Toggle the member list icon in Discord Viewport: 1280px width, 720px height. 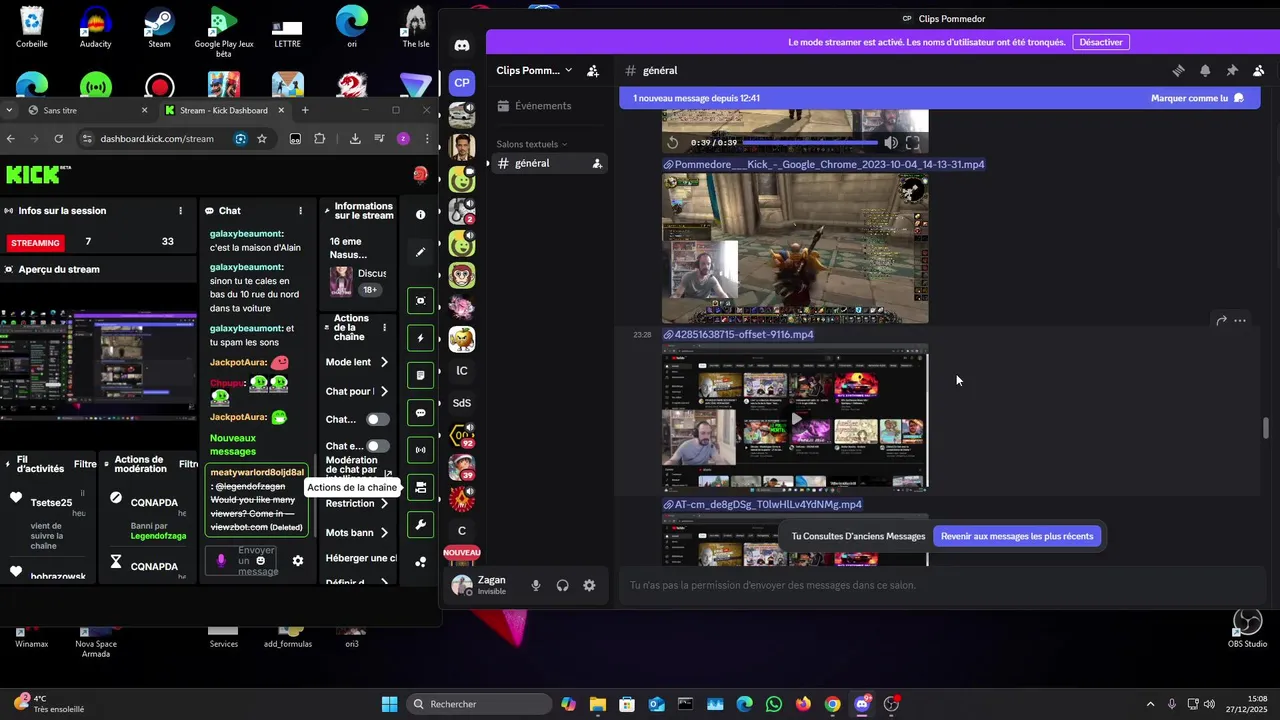tap(1259, 71)
